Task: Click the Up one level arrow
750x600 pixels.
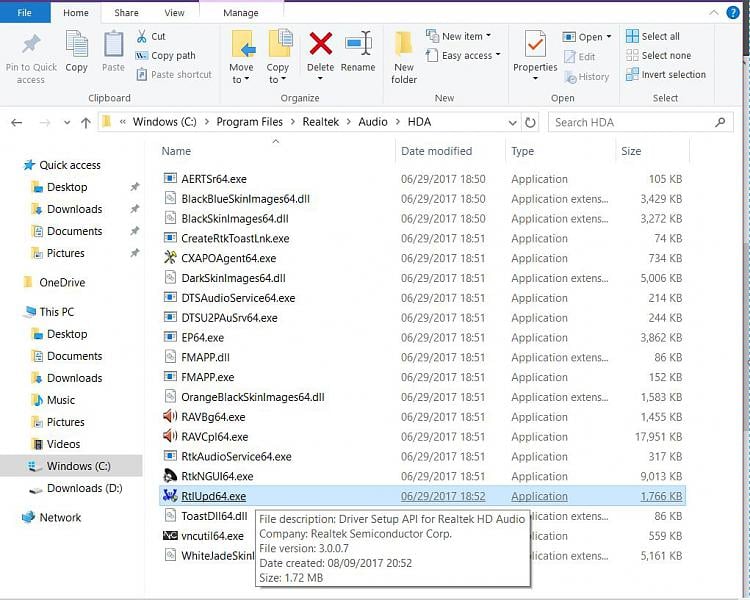Action: (86, 123)
